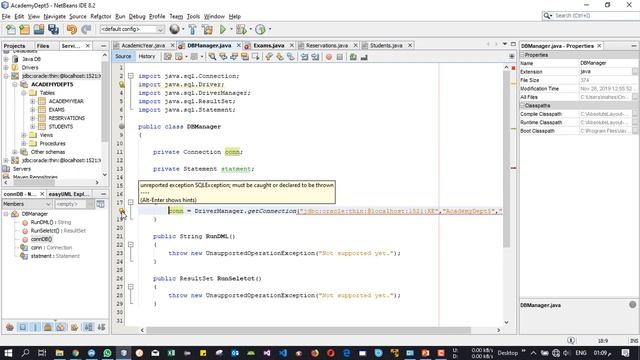Open WhatsApp from the taskbar
Image resolution: width=640 pixels, height=360 pixels.
(107, 353)
